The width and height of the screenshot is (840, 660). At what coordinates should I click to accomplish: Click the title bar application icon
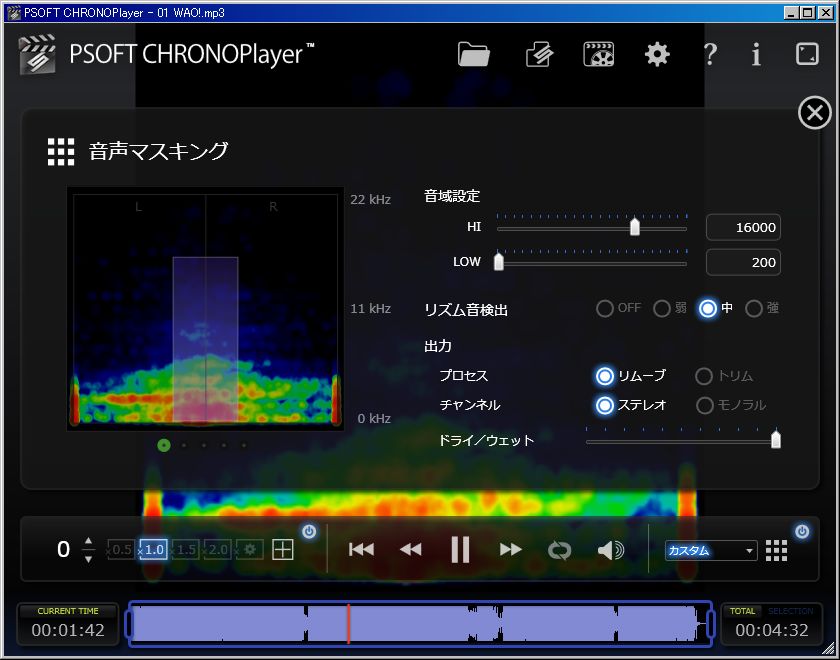(13, 12)
